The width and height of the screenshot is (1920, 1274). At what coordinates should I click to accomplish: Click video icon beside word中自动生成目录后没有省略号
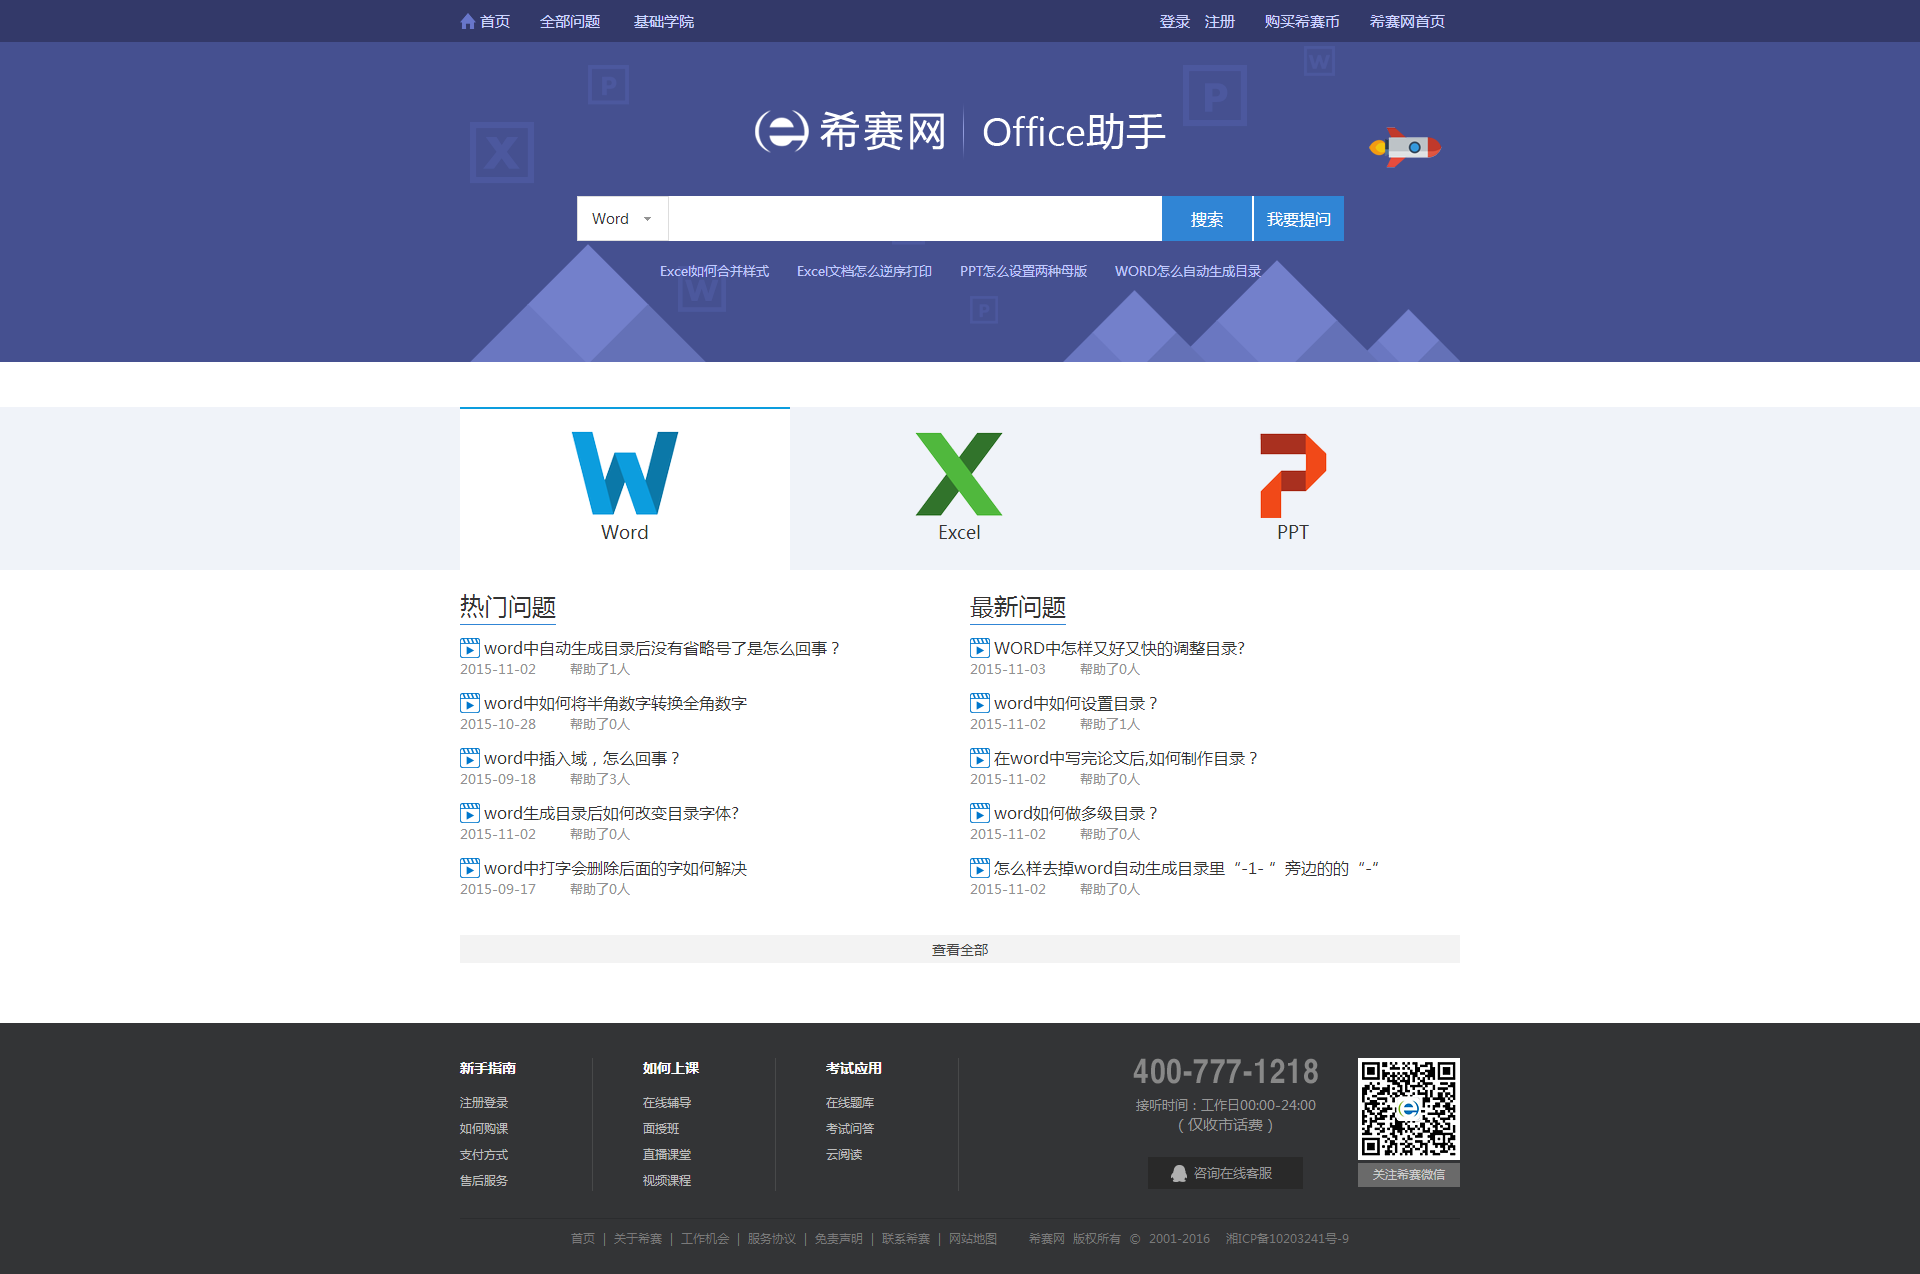pyautogui.click(x=470, y=648)
